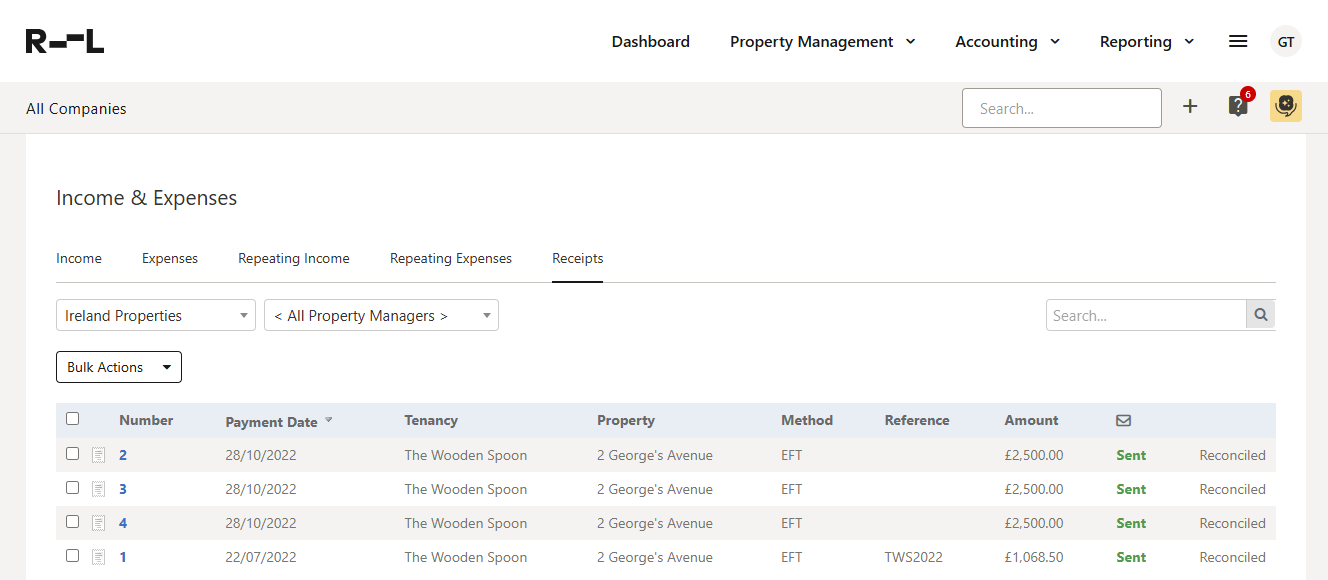
Task: Click the receipts table search magnifier
Action: pos(1261,315)
